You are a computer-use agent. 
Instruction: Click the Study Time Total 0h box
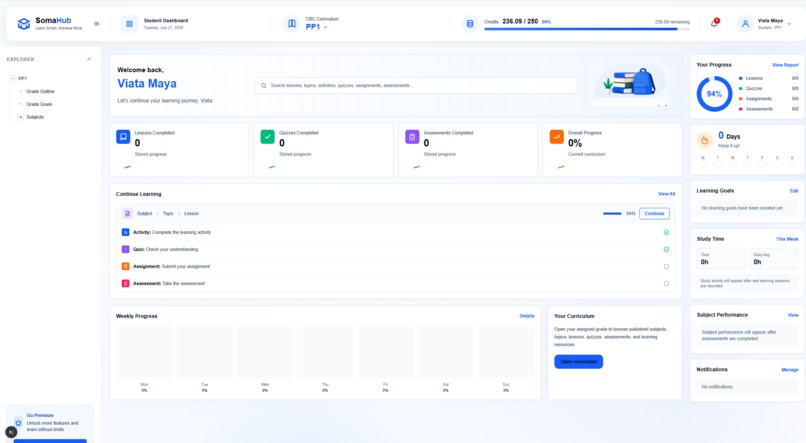click(x=721, y=259)
